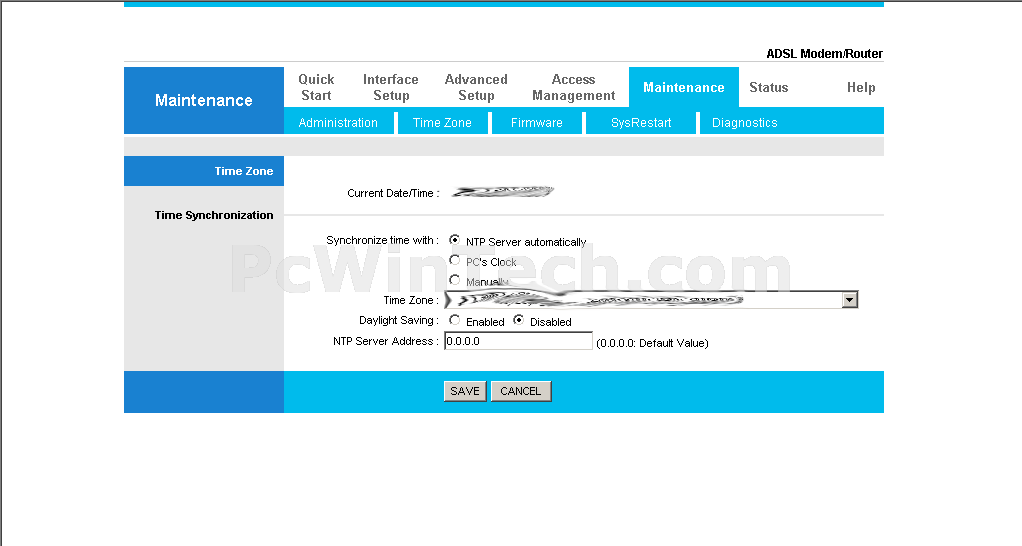Click the ADSL Modem/Router title text
The width and height of the screenshot is (1022, 546).
coord(825,53)
